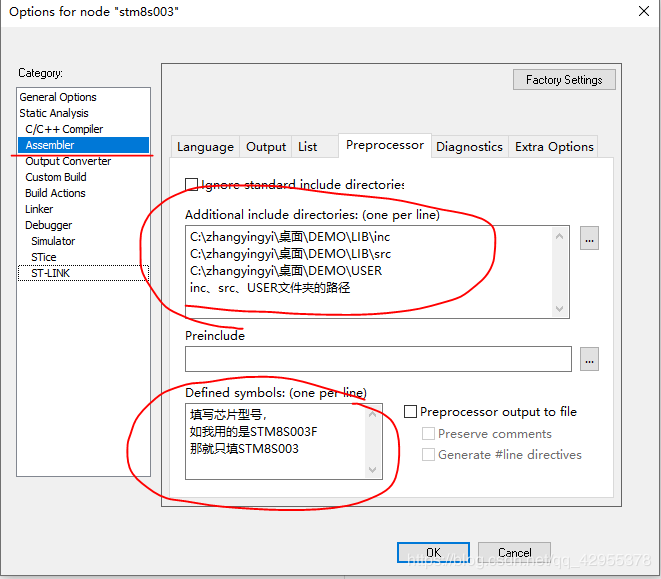Image resolution: width=661 pixels, height=579 pixels.
Task: Click the Factory Settings button
Action: click(x=564, y=80)
